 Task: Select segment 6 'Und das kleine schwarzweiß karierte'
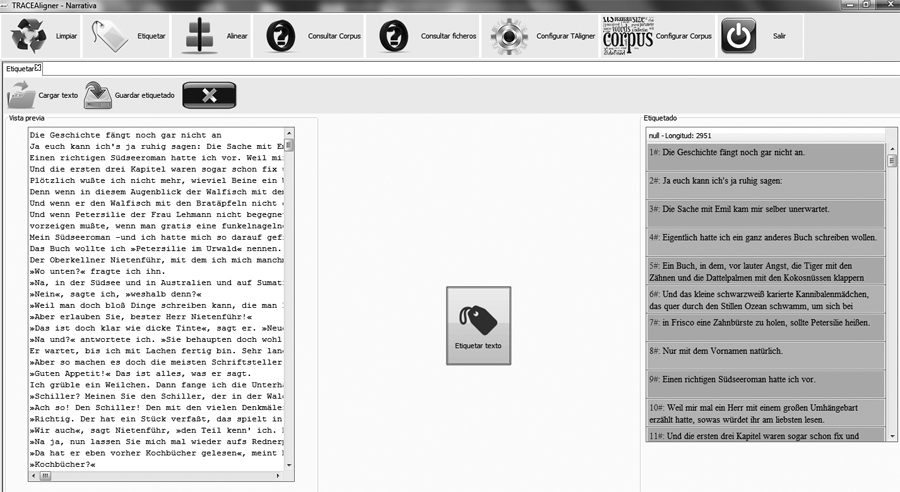pos(765,299)
